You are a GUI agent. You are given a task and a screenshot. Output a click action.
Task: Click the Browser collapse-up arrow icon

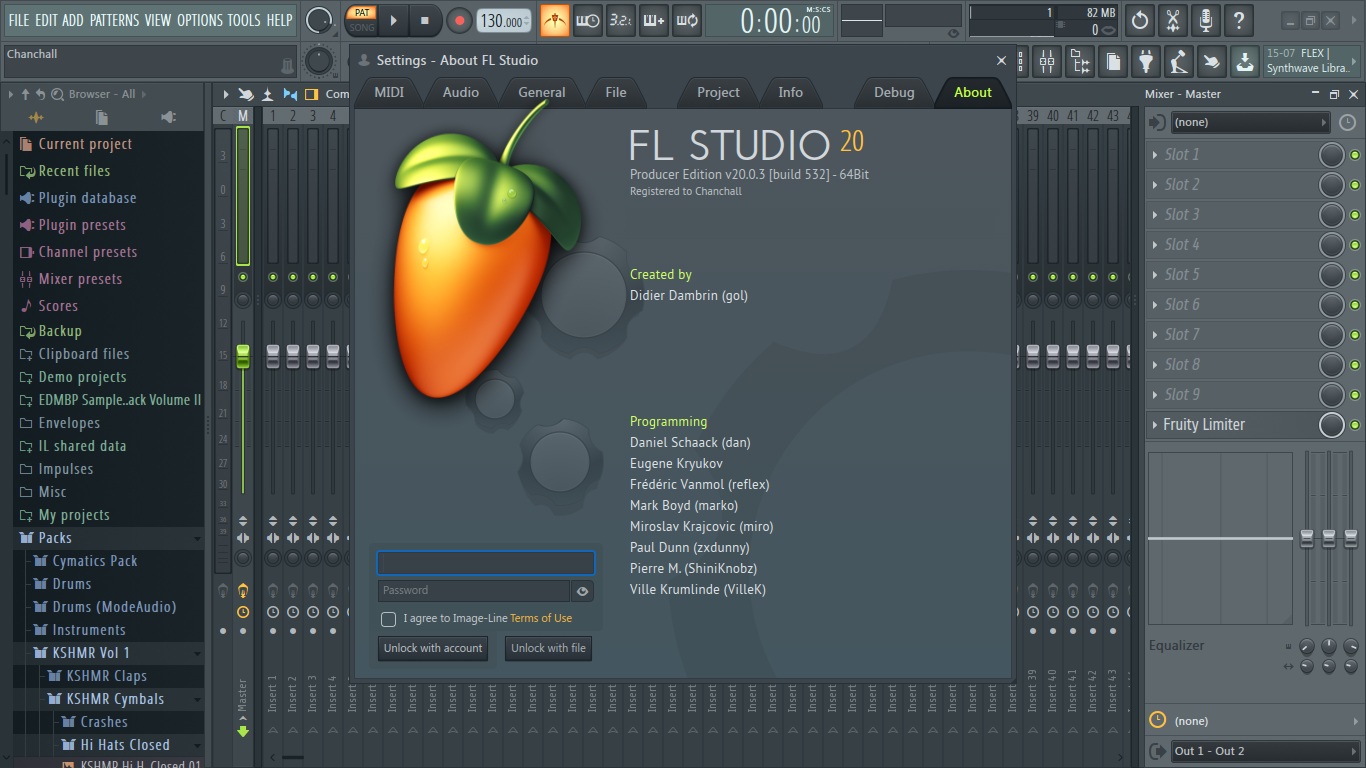pyautogui.click(x=25, y=94)
